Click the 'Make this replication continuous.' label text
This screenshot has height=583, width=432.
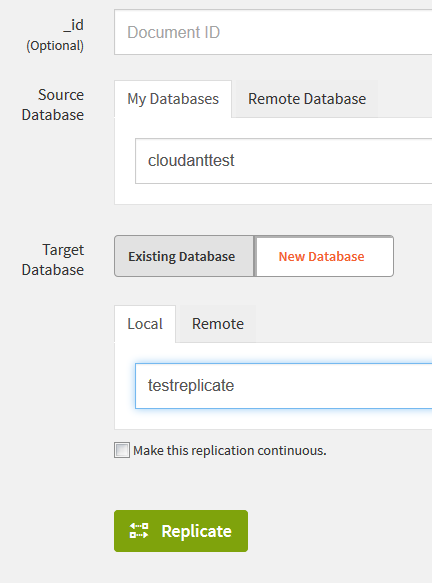click(230, 450)
